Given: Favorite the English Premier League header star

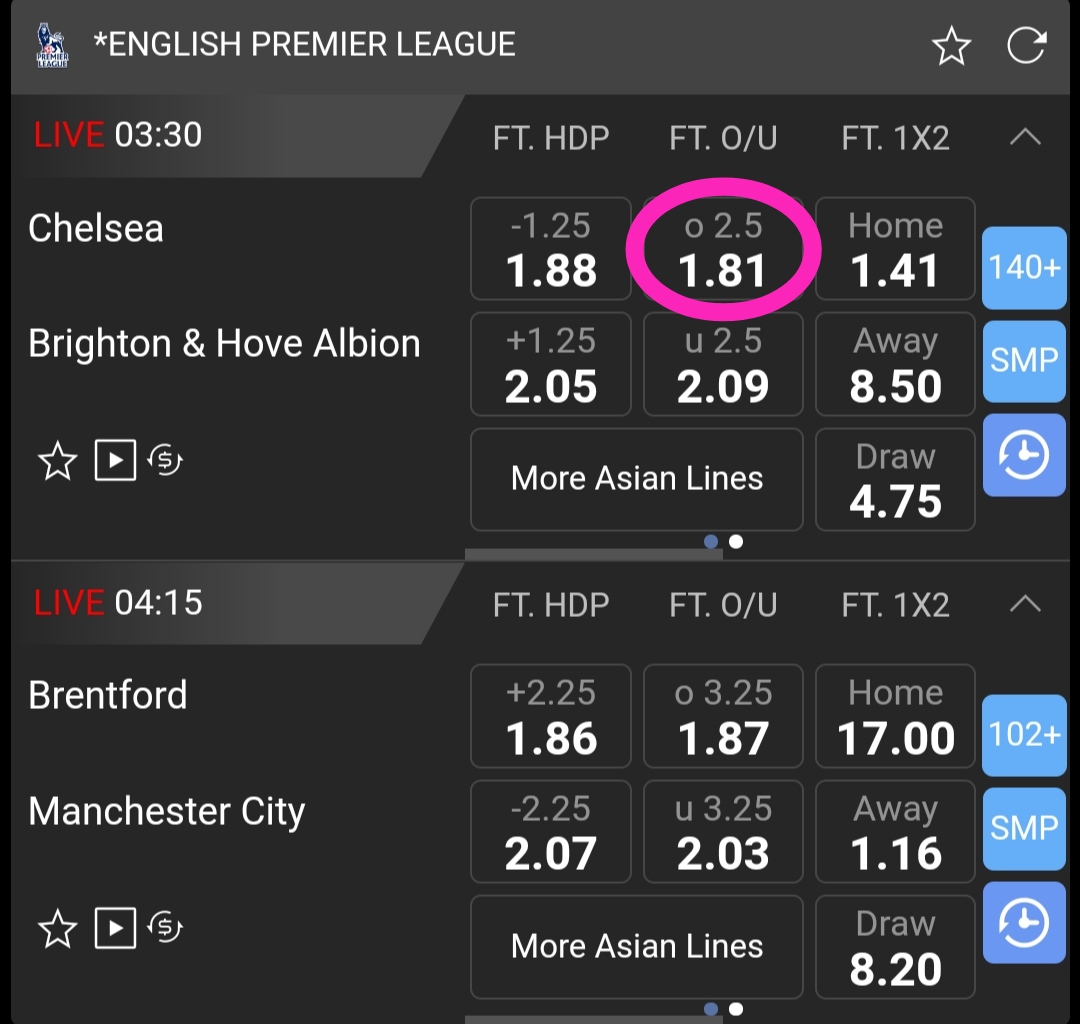Looking at the screenshot, I should (x=951, y=47).
